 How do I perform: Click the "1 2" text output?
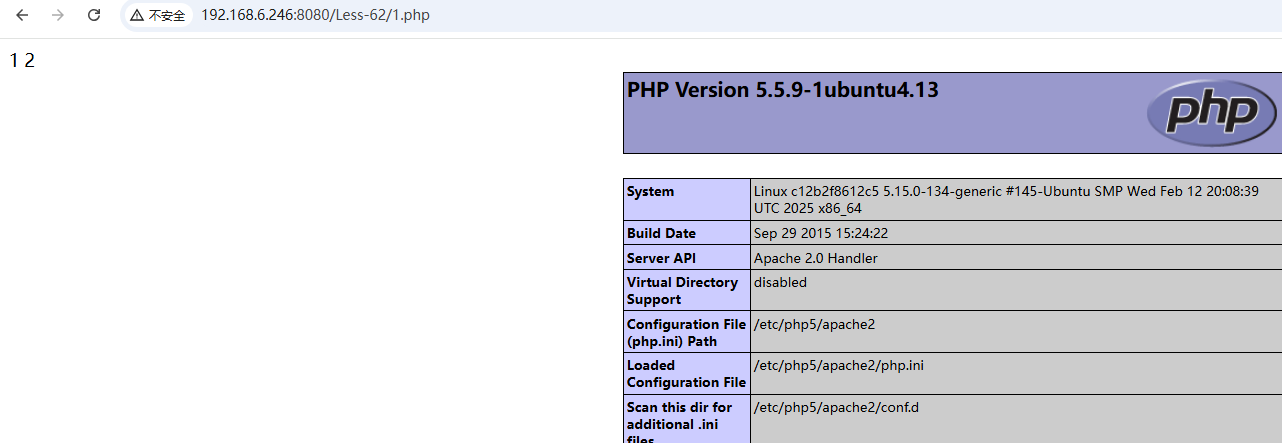pos(22,60)
